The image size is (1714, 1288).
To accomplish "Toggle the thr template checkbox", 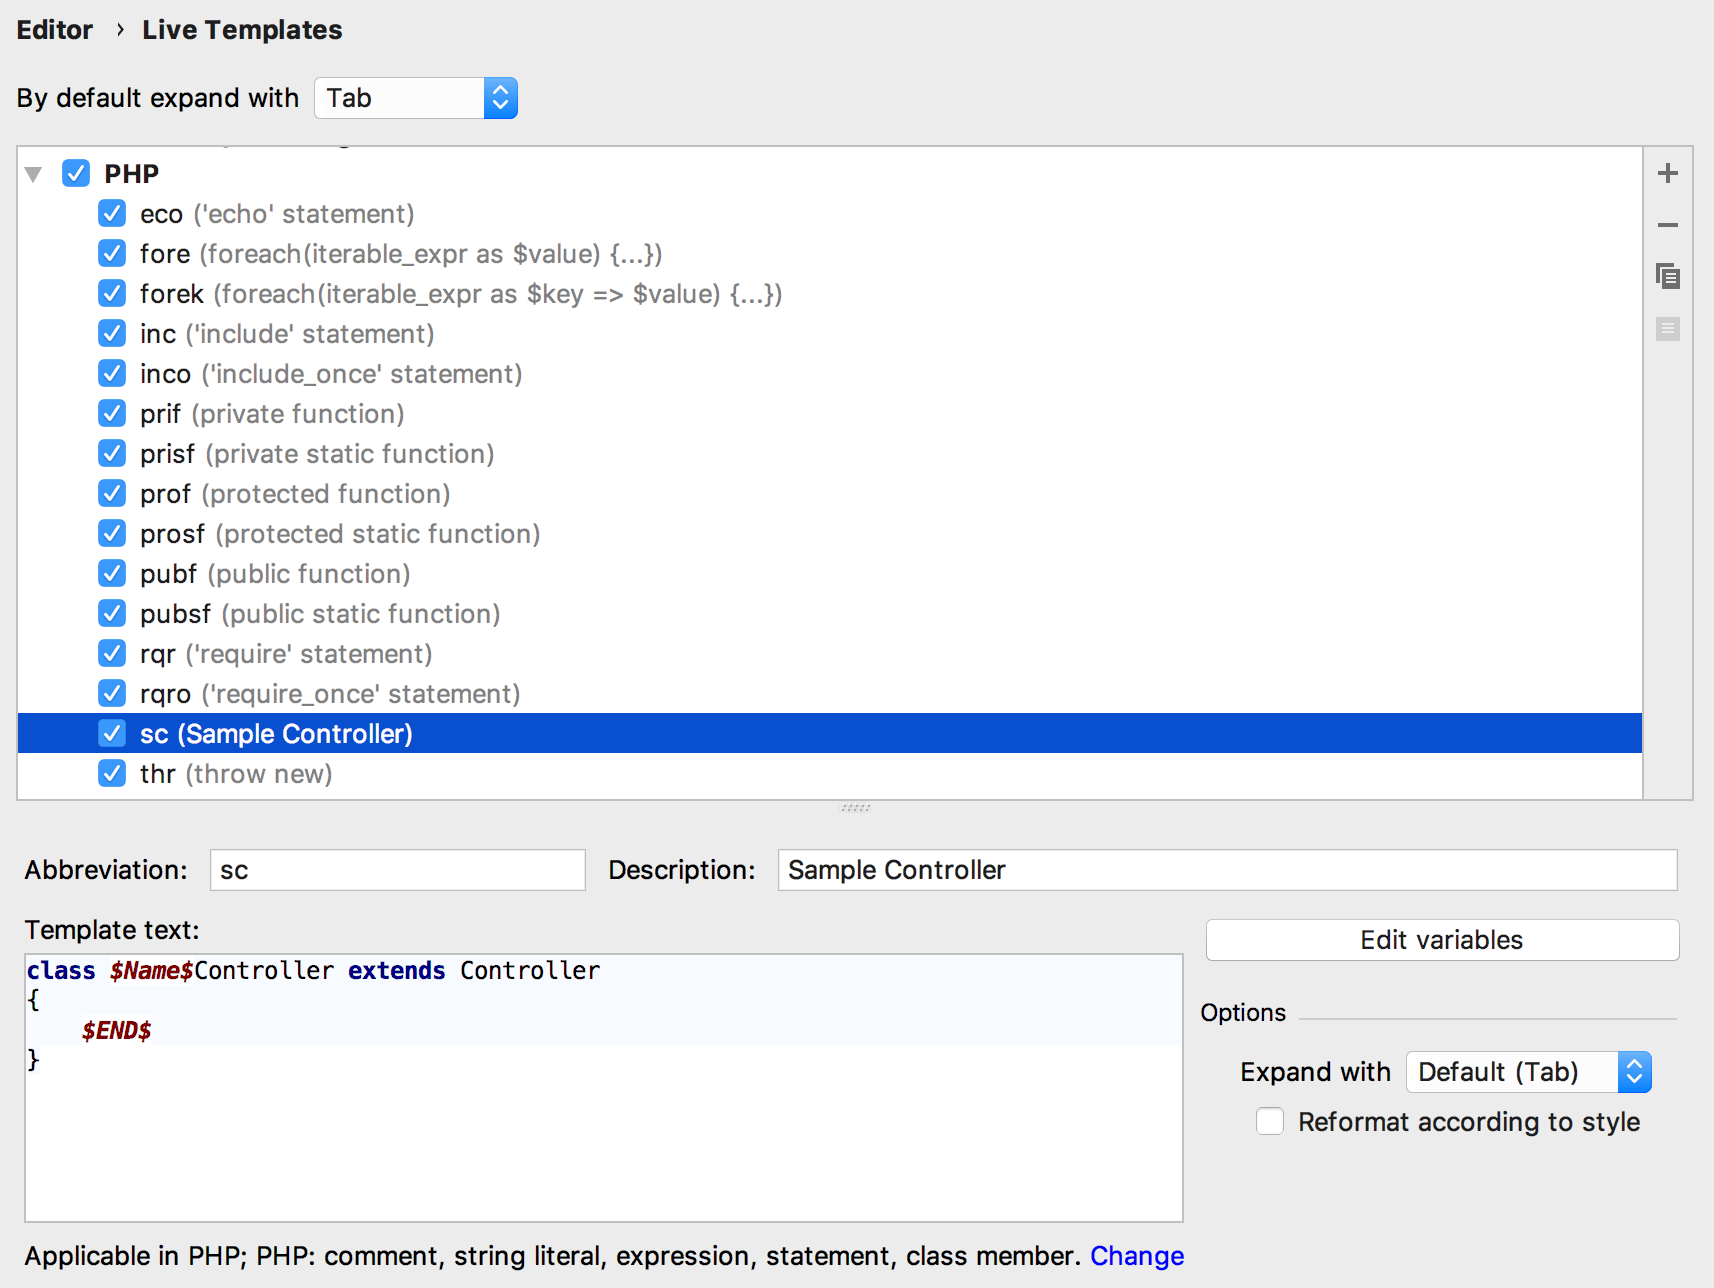I will [112, 773].
